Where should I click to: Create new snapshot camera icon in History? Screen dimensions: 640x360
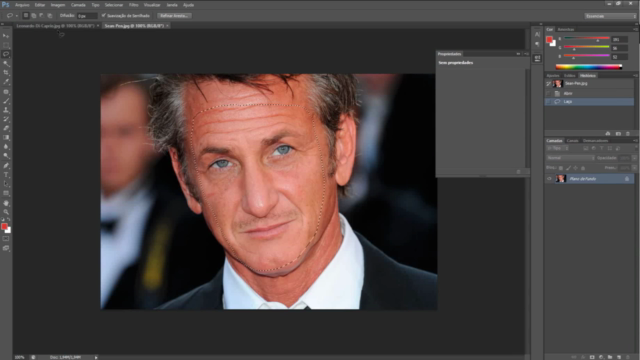618,133
